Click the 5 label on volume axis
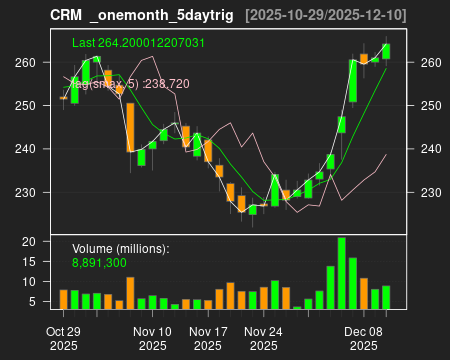 point(32,302)
